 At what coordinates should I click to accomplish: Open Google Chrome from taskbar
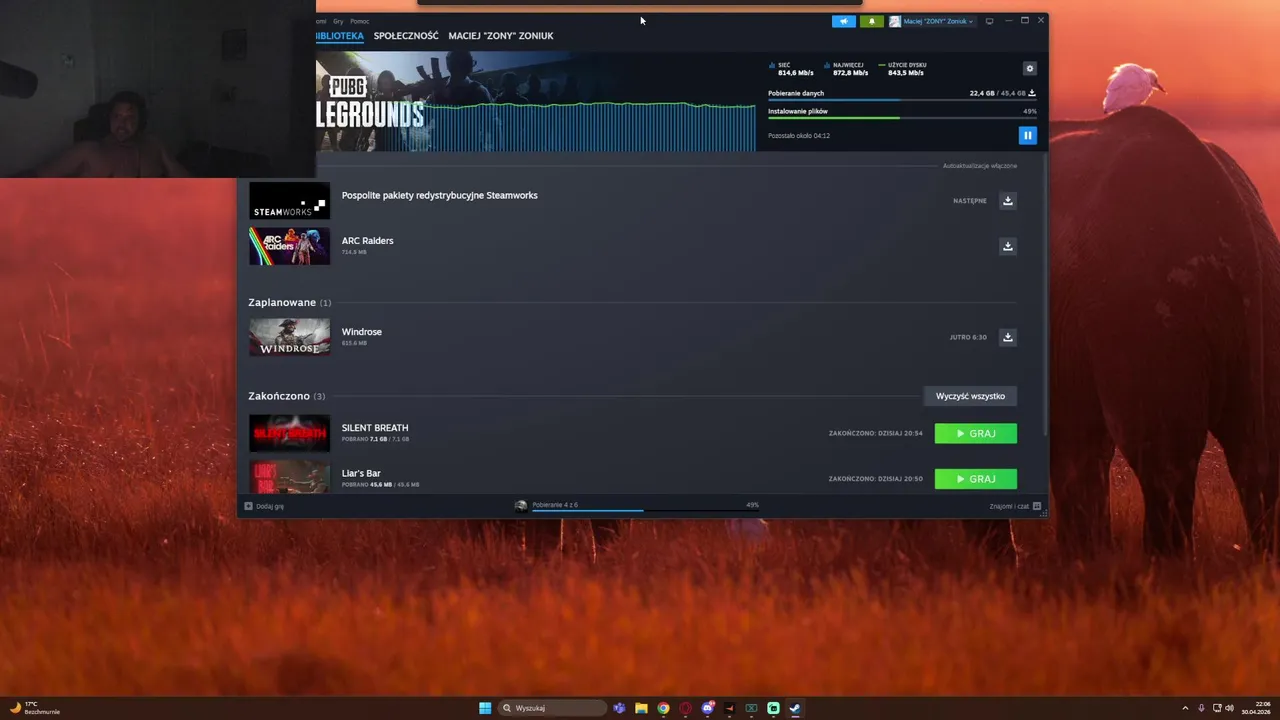663,708
